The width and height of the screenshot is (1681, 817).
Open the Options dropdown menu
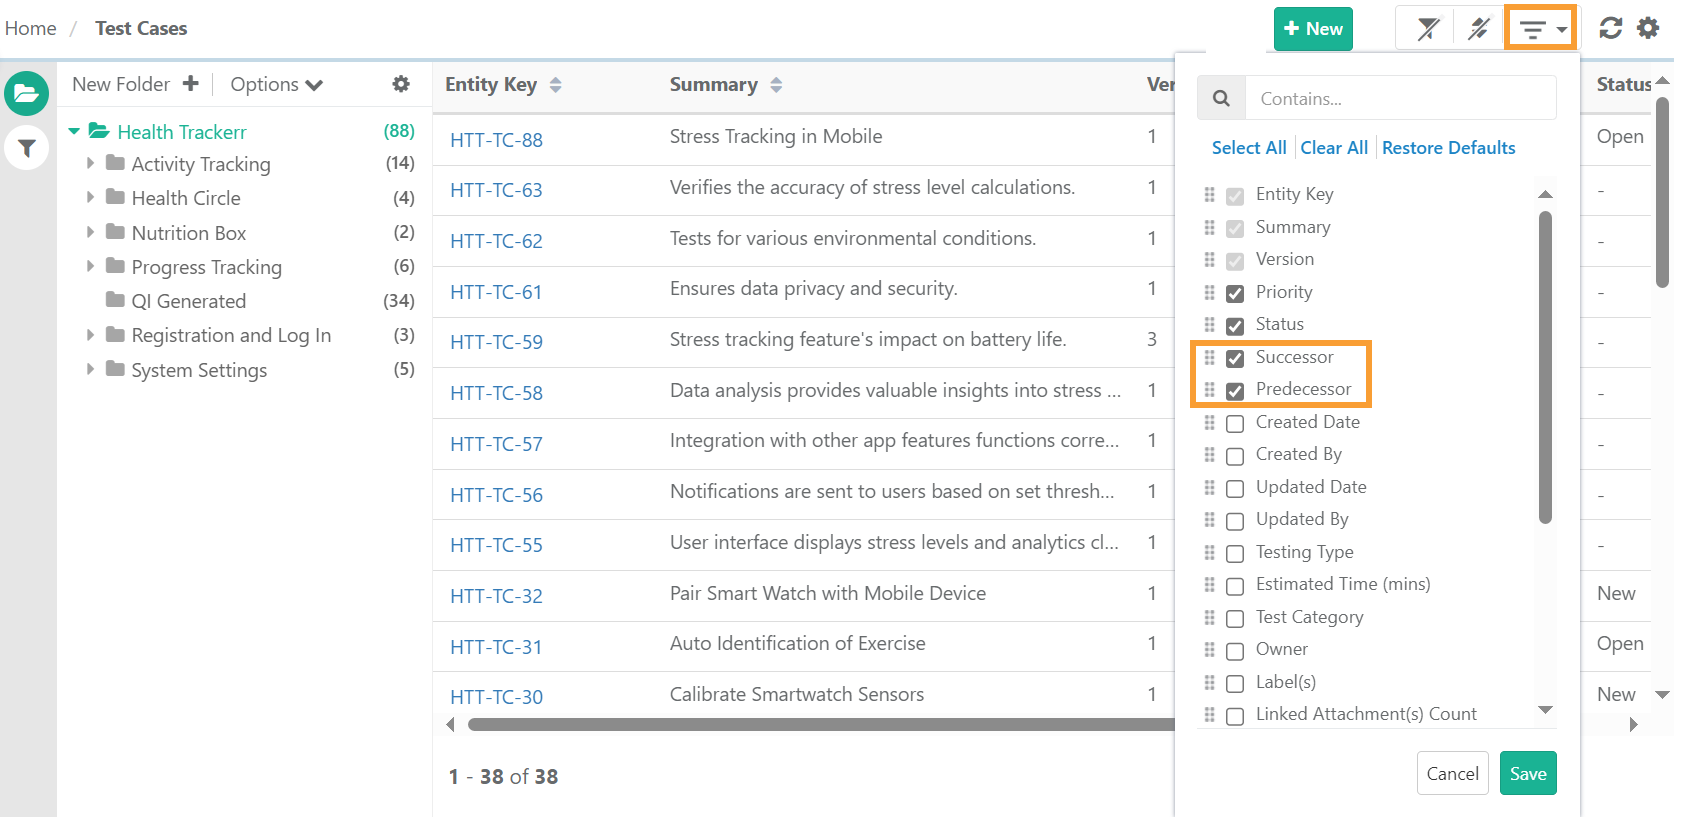click(276, 85)
